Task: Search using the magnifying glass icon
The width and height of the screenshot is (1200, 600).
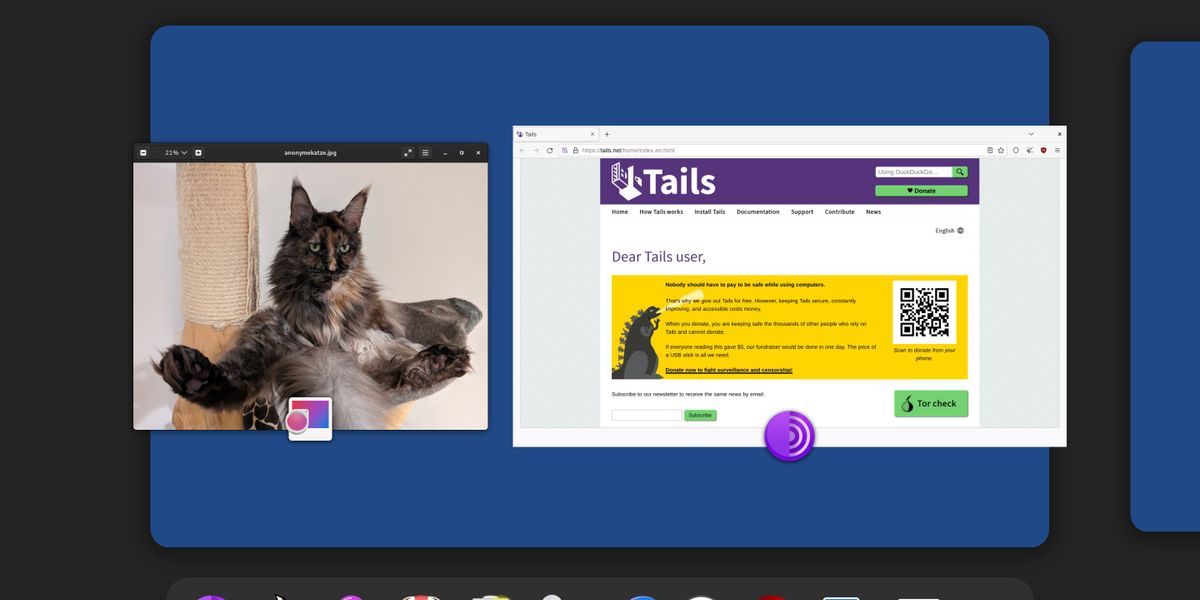Action: point(959,171)
